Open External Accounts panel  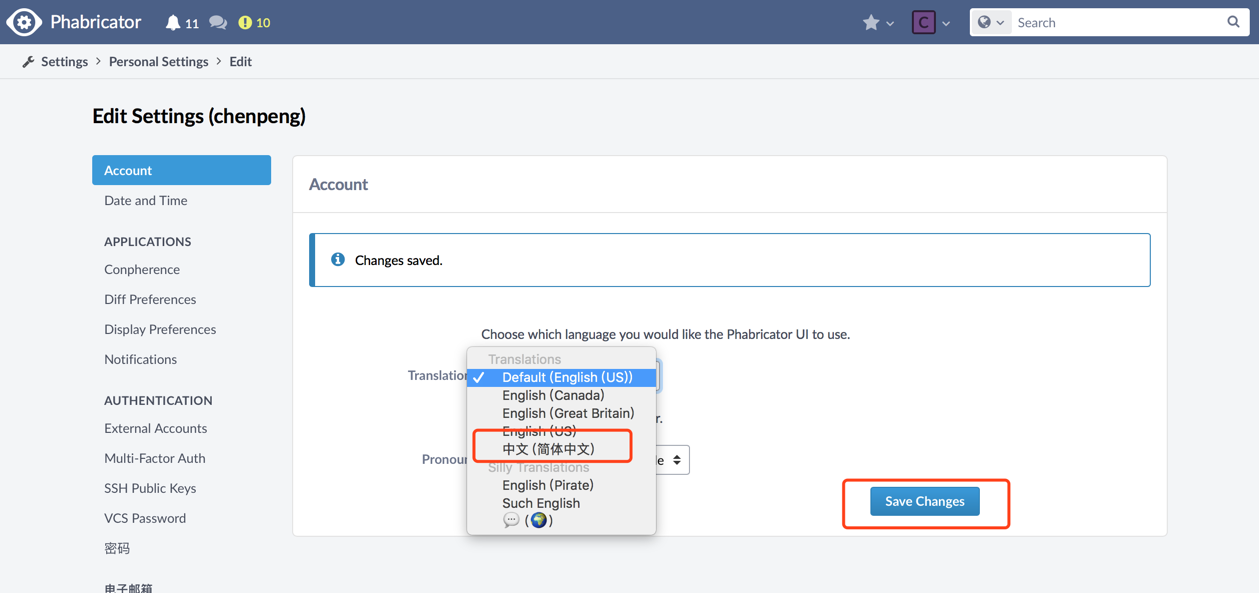(155, 428)
